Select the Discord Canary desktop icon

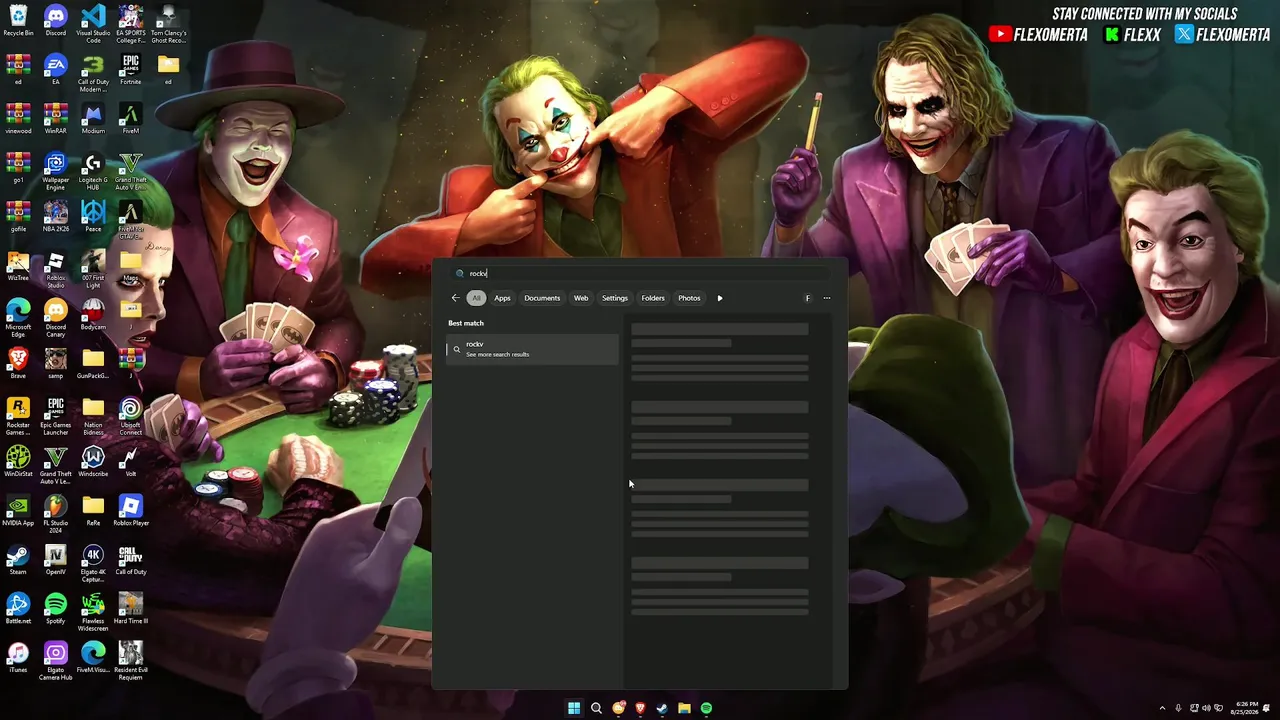click(56, 318)
